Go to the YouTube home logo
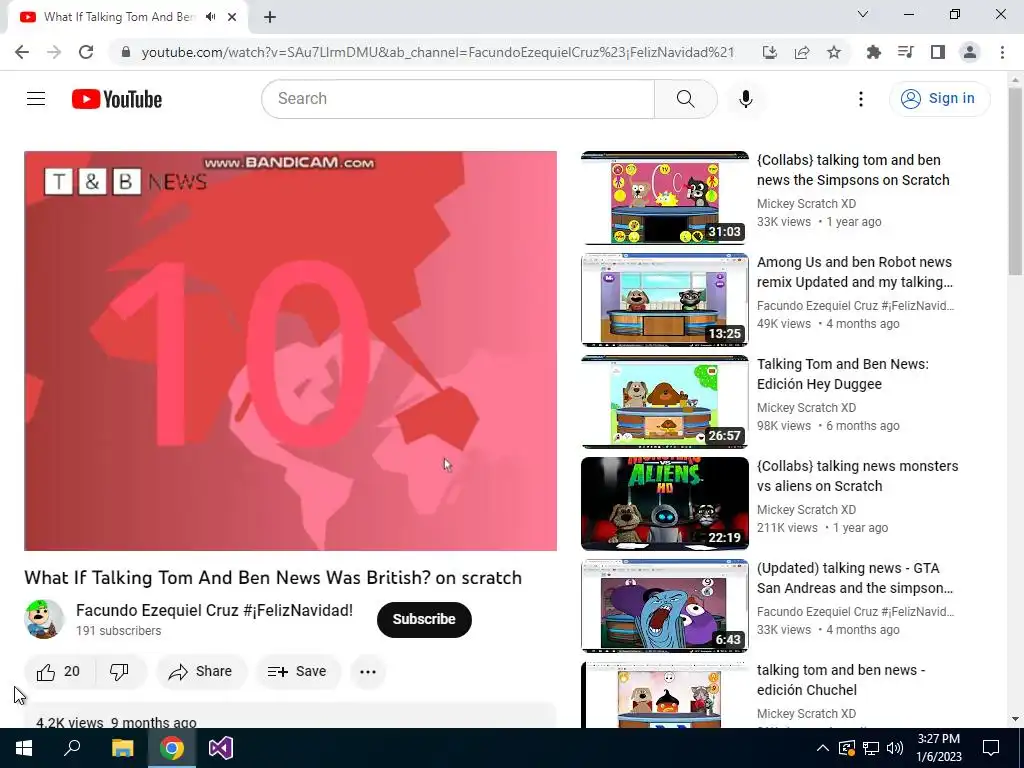The width and height of the screenshot is (1024, 768). coord(117,99)
